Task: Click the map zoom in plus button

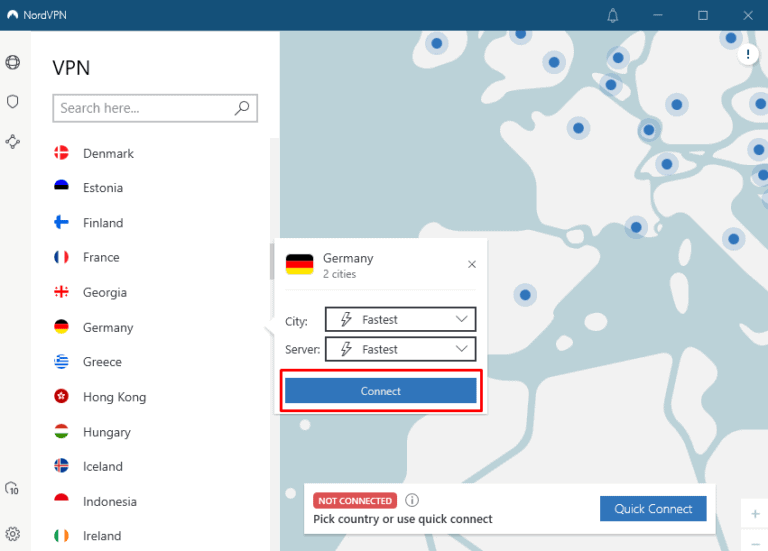Action: coord(755,514)
